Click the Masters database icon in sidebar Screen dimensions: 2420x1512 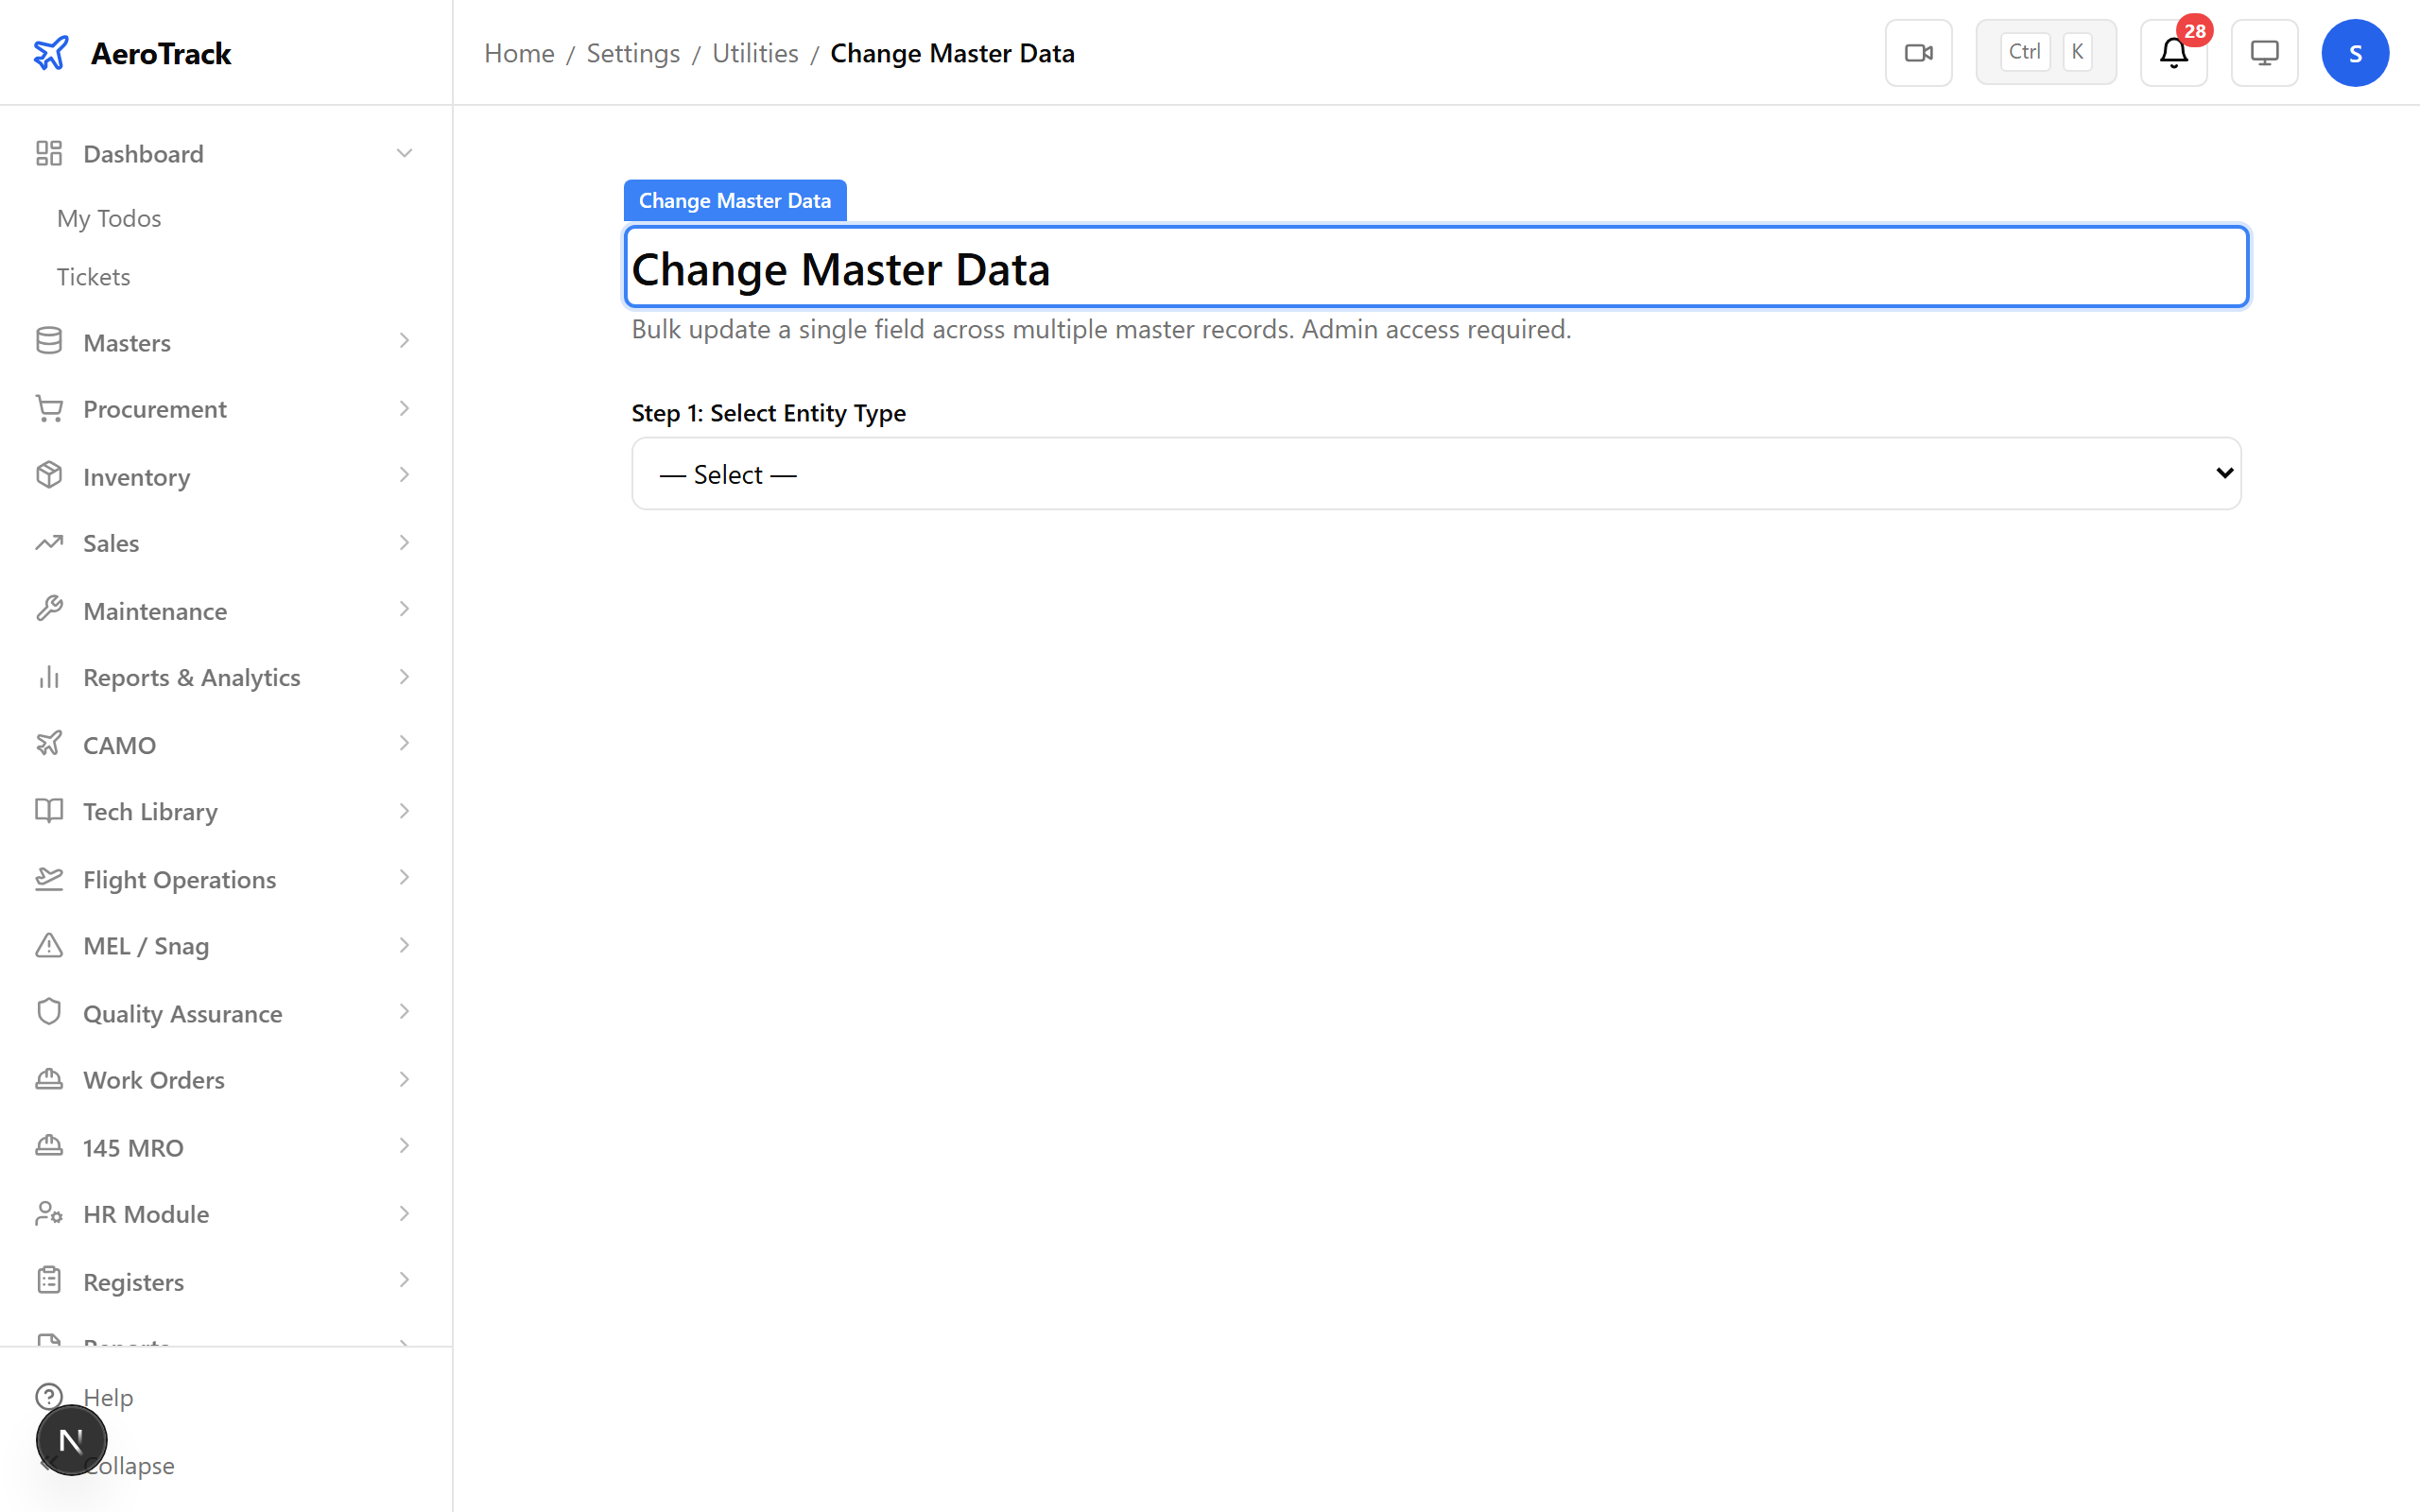(x=50, y=341)
